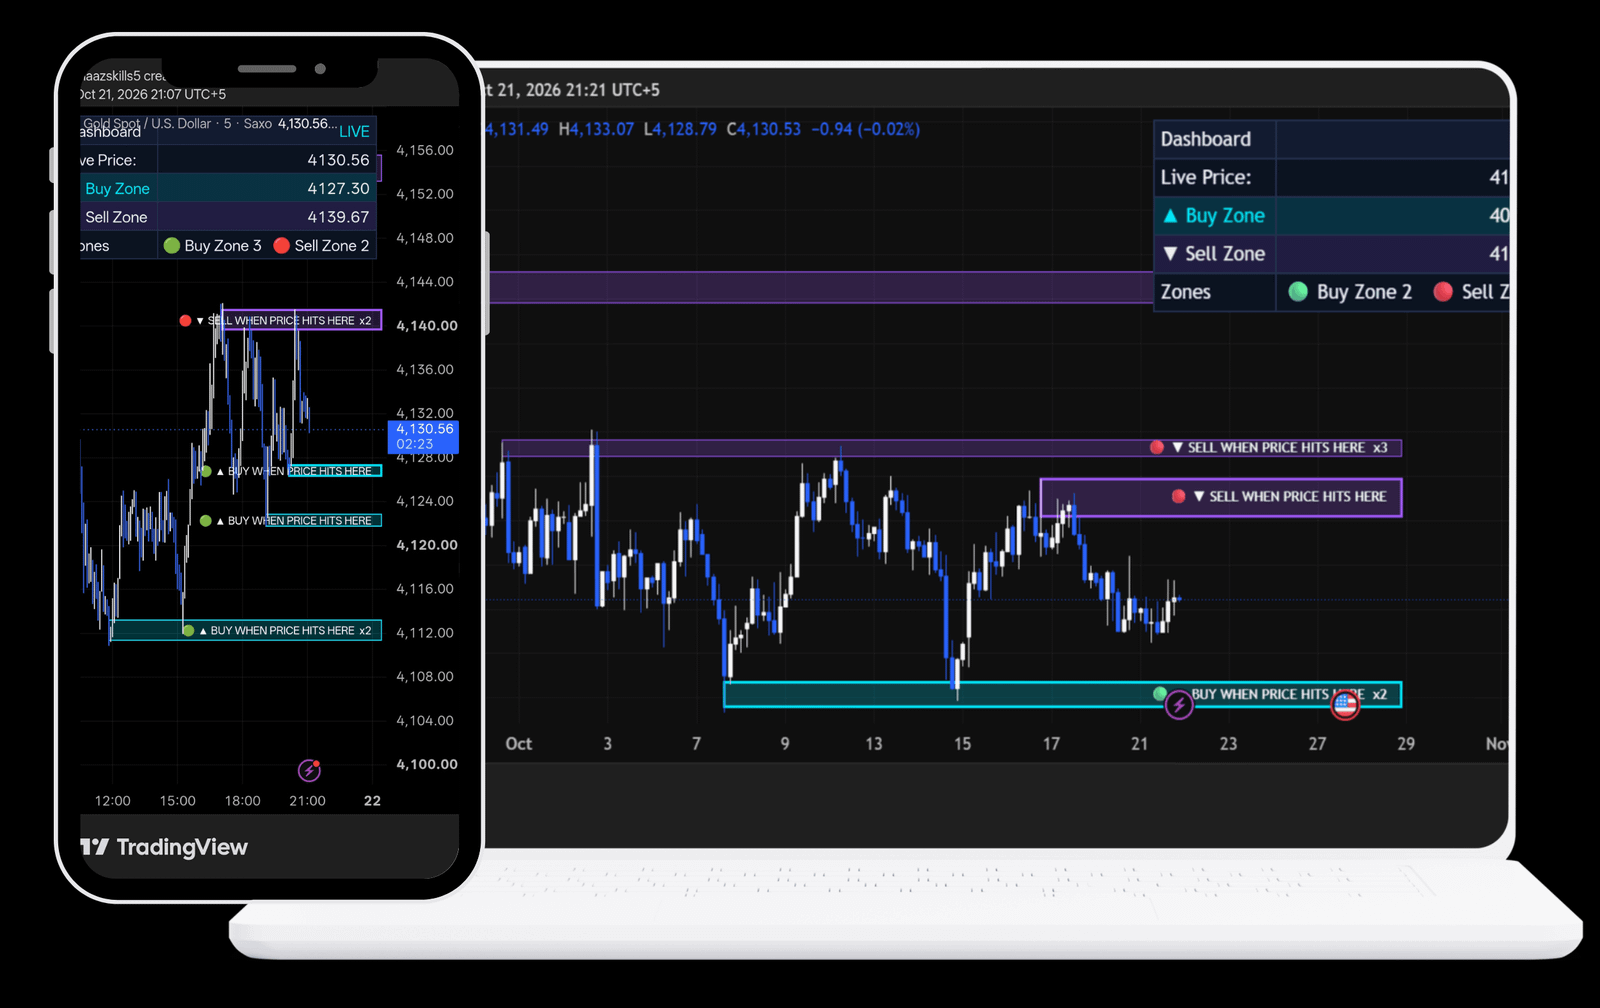Click the Oct date label on laptop time axis
This screenshot has height=1008, width=1600.
518,744
